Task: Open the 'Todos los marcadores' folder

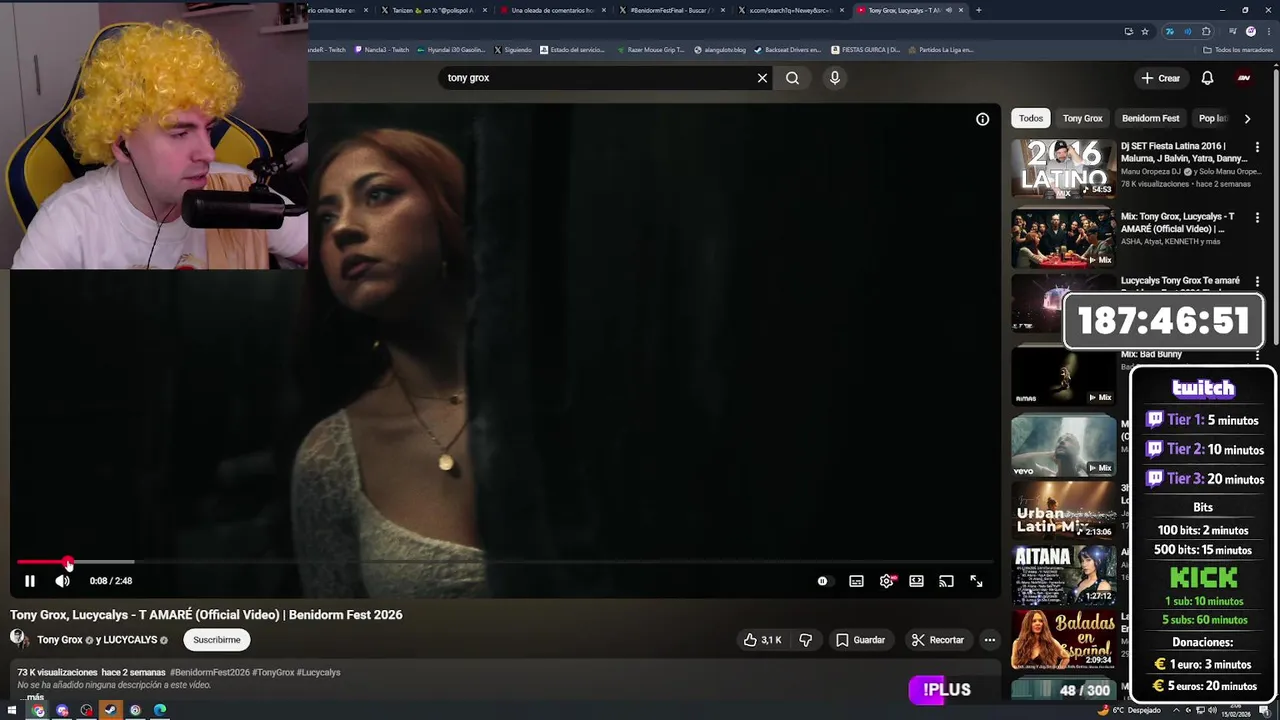Action: [1238, 49]
